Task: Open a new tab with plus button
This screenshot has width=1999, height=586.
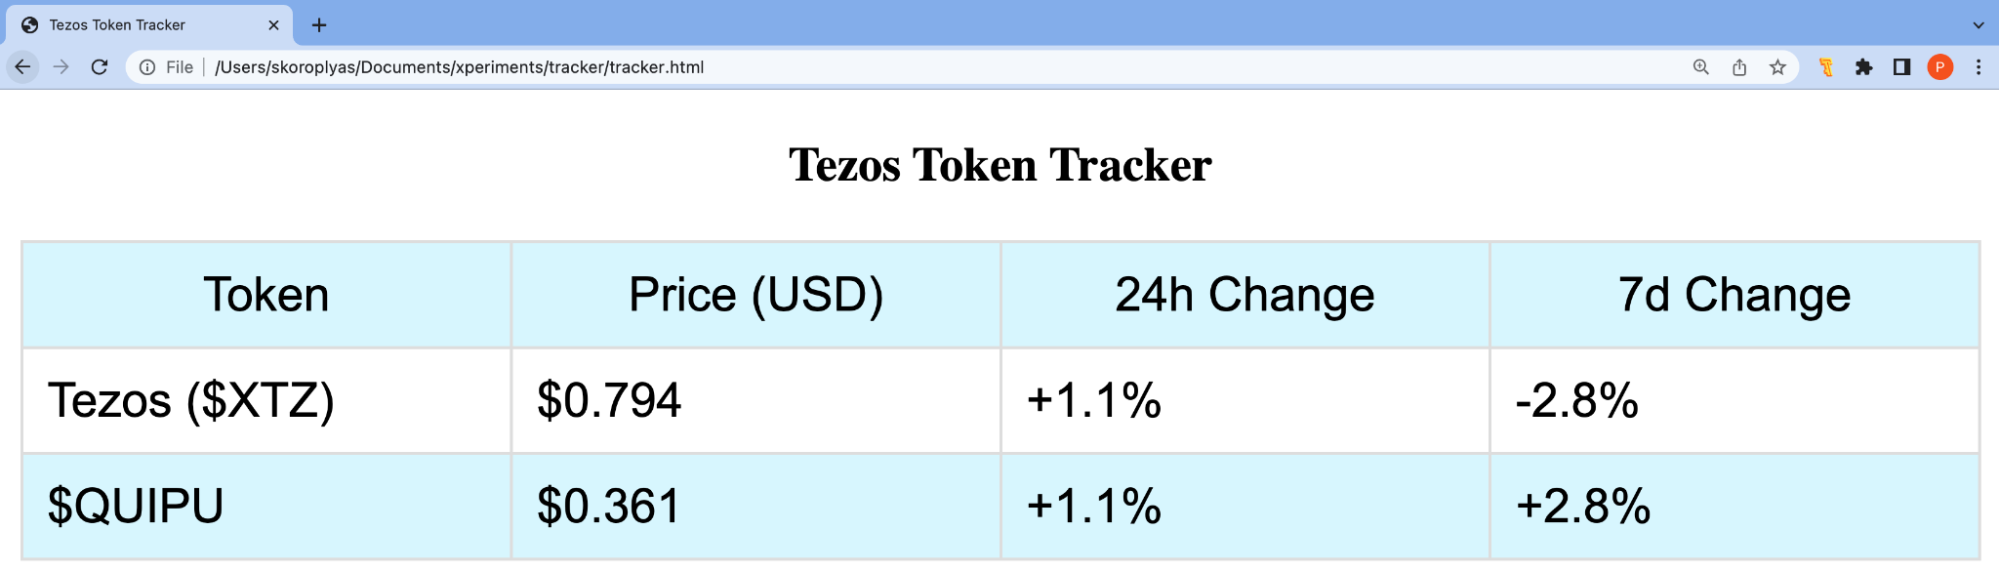Action: click(x=319, y=25)
